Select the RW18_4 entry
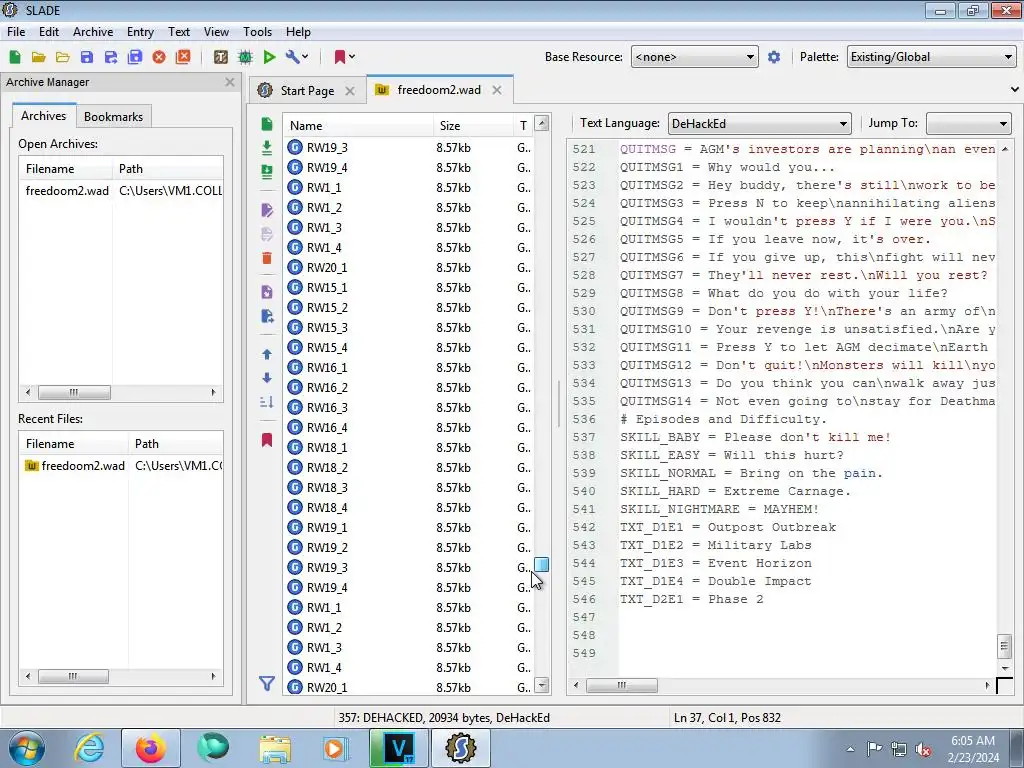Screen dimensions: 1024x768 [409, 507]
